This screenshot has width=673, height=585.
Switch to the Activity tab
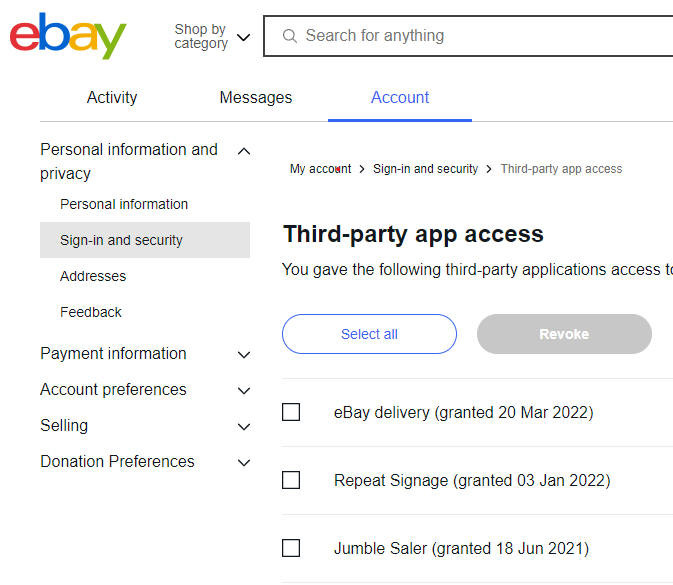coord(112,97)
